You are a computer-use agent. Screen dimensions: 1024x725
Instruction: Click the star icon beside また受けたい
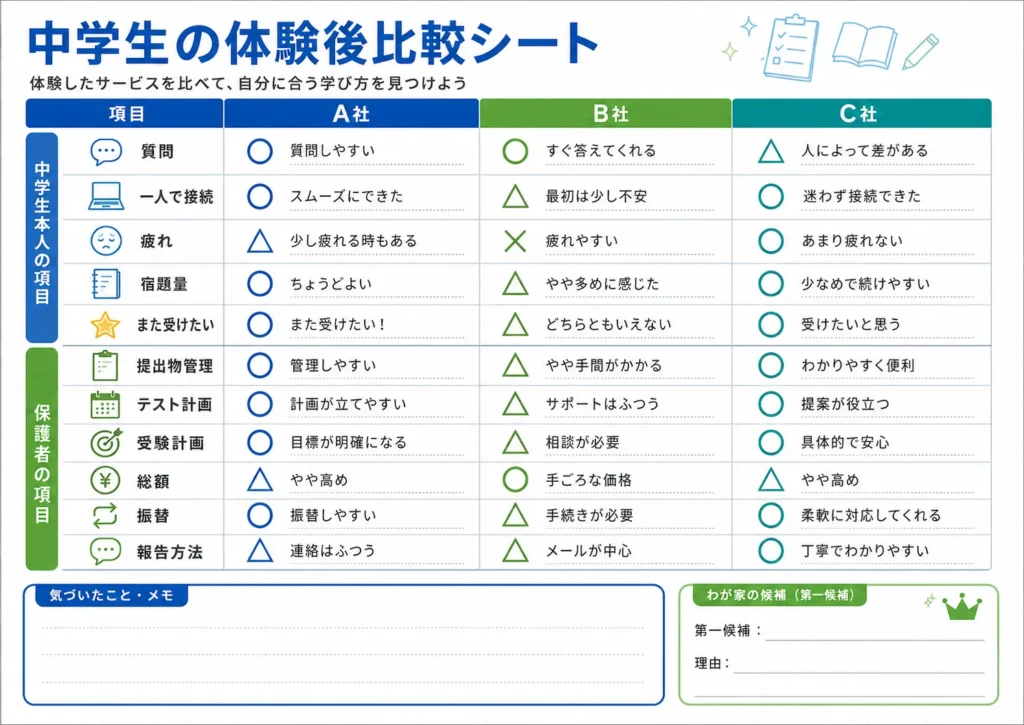tap(105, 325)
